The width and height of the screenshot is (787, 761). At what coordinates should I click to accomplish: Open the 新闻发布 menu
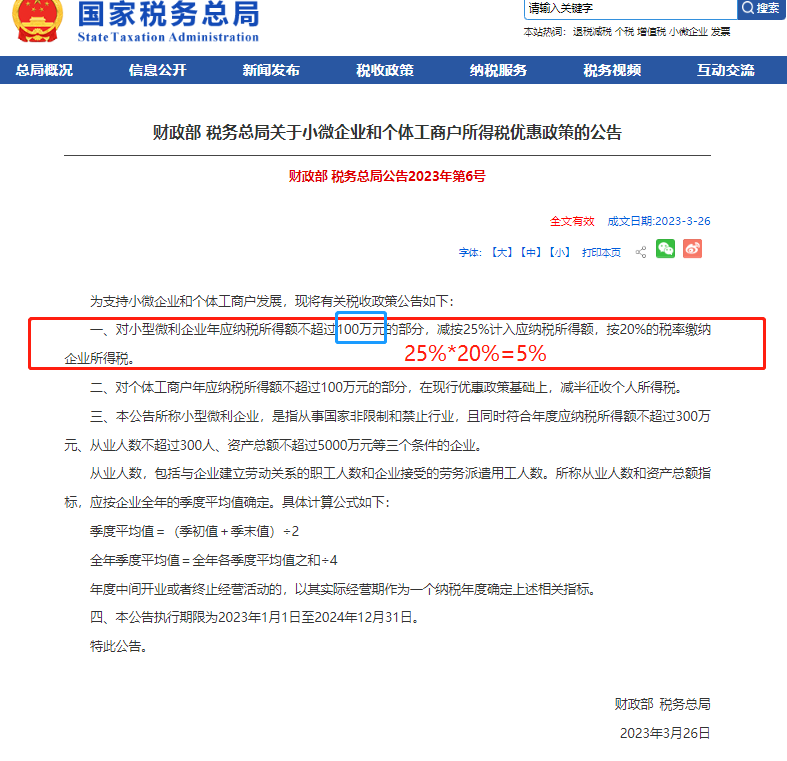point(271,70)
